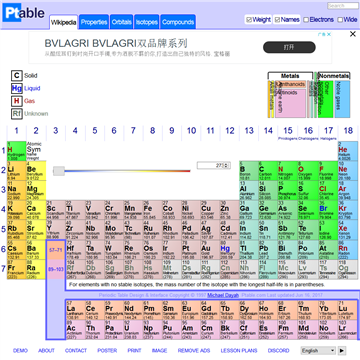The image size is (360, 360).
Task: Click the REMOVE ADS link
Action: coord(194,351)
